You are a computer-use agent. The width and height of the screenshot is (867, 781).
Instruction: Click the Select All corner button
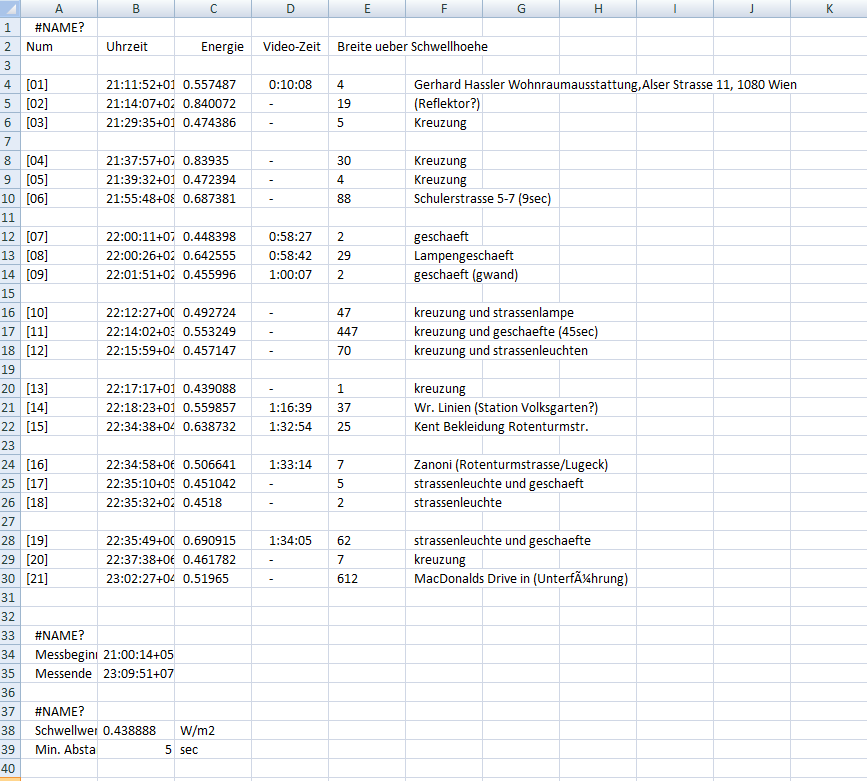pos(10,8)
